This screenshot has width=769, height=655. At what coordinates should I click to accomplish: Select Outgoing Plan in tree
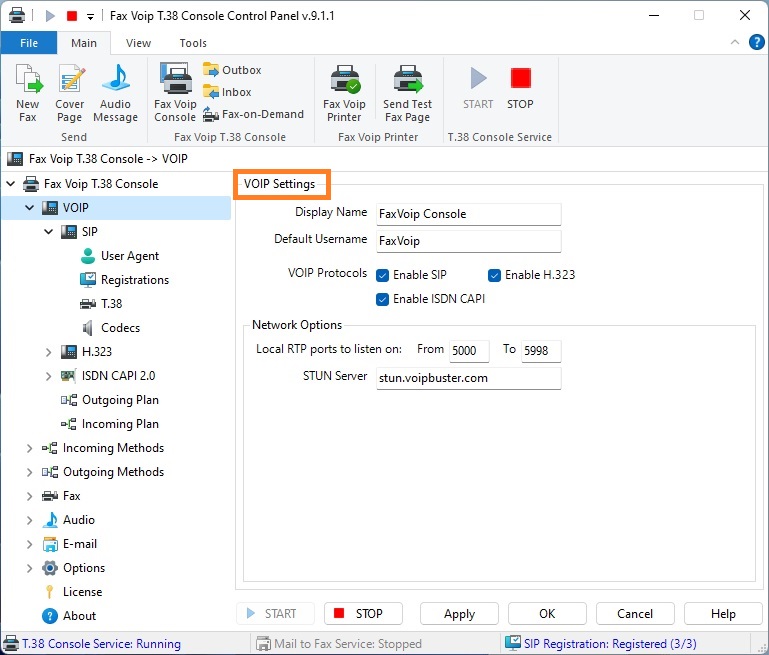(110, 400)
